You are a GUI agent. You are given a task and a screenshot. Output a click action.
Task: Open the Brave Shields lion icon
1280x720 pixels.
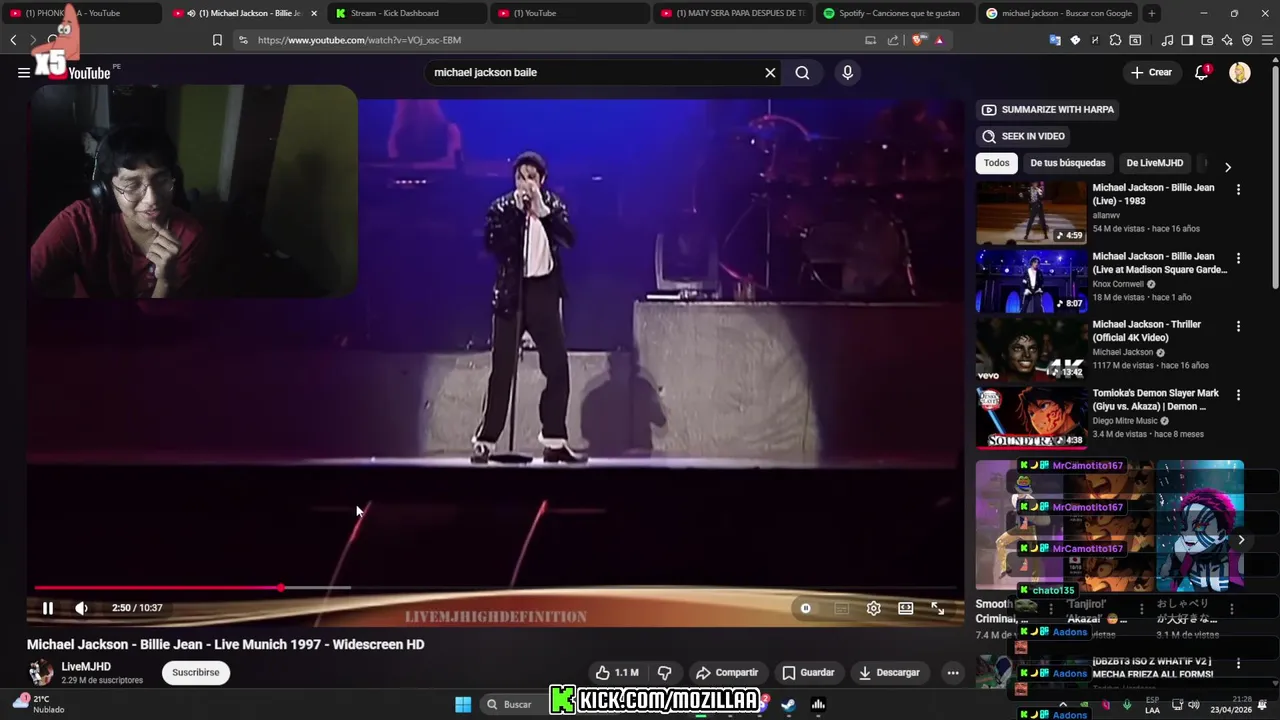pos(917,40)
